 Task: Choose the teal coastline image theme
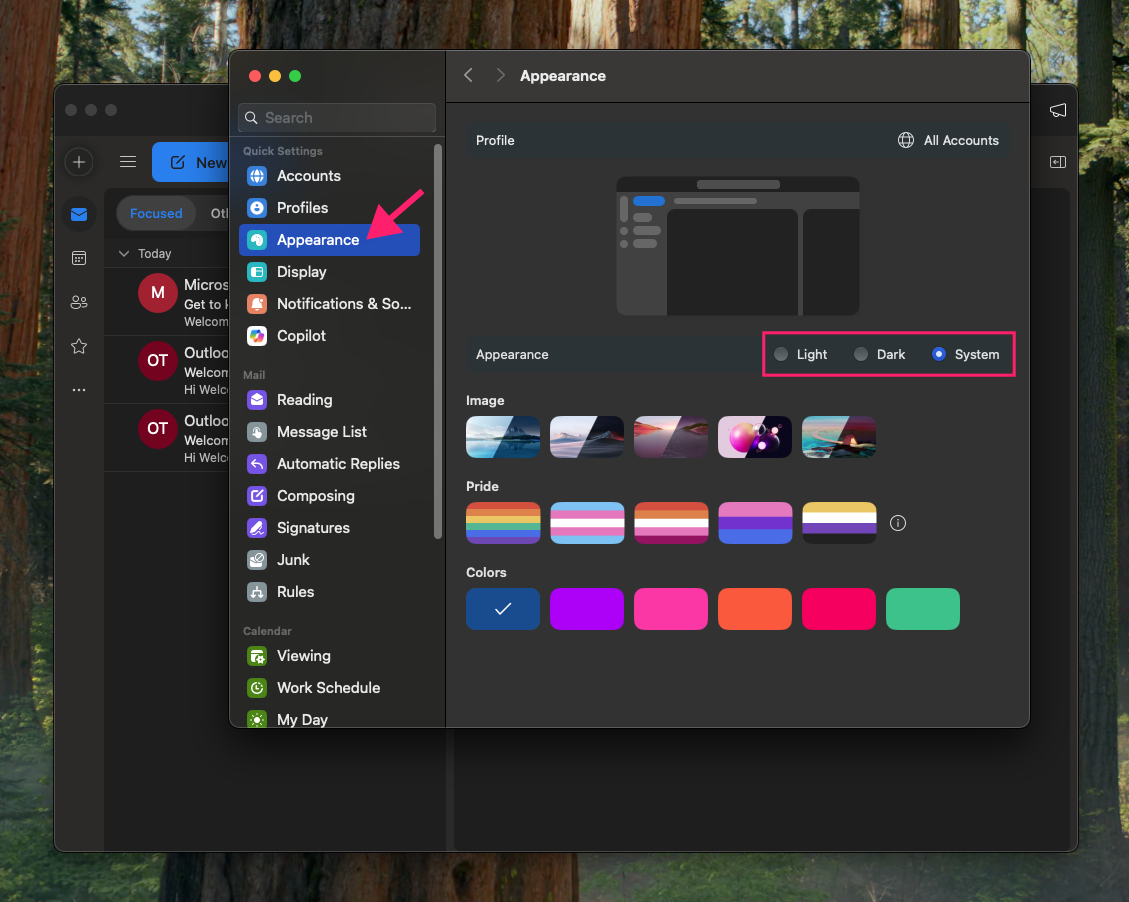(x=839, y=437)
